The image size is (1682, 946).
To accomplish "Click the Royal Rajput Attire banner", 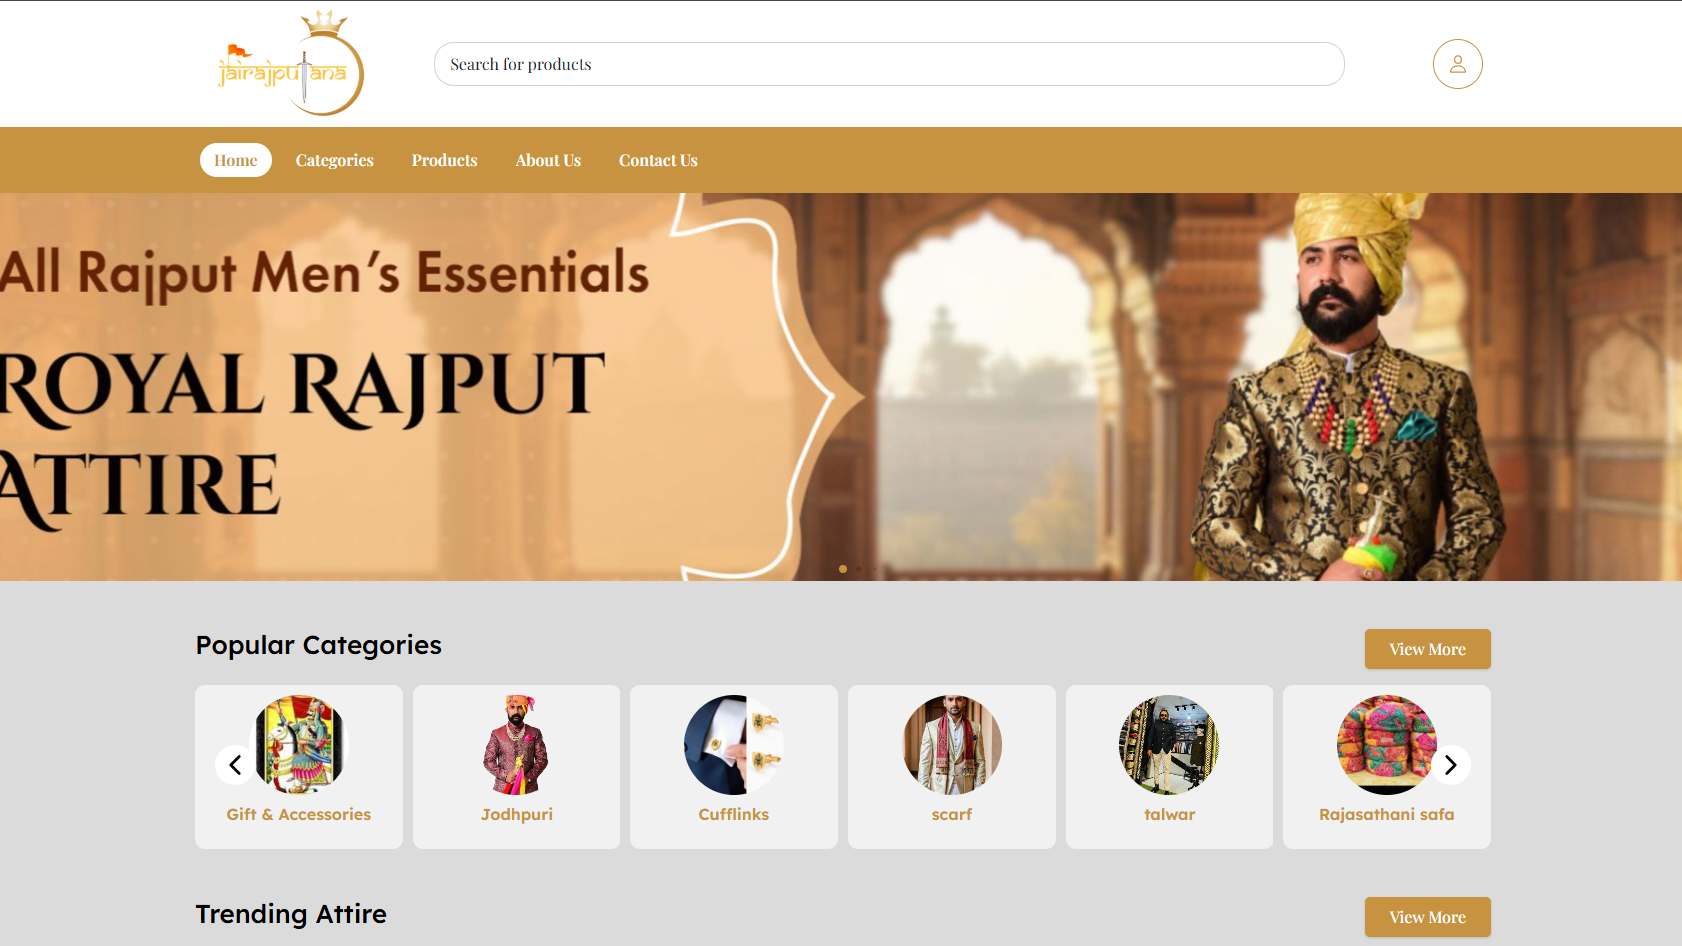I will [841, 387].
